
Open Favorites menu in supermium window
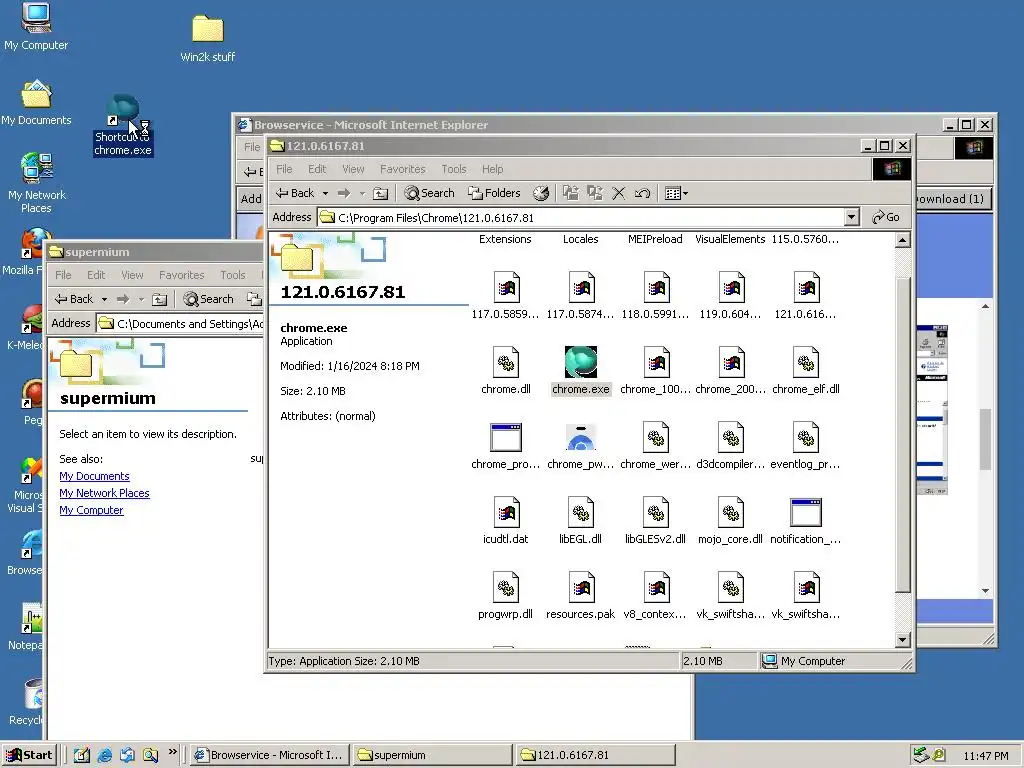tap(182, 275)
